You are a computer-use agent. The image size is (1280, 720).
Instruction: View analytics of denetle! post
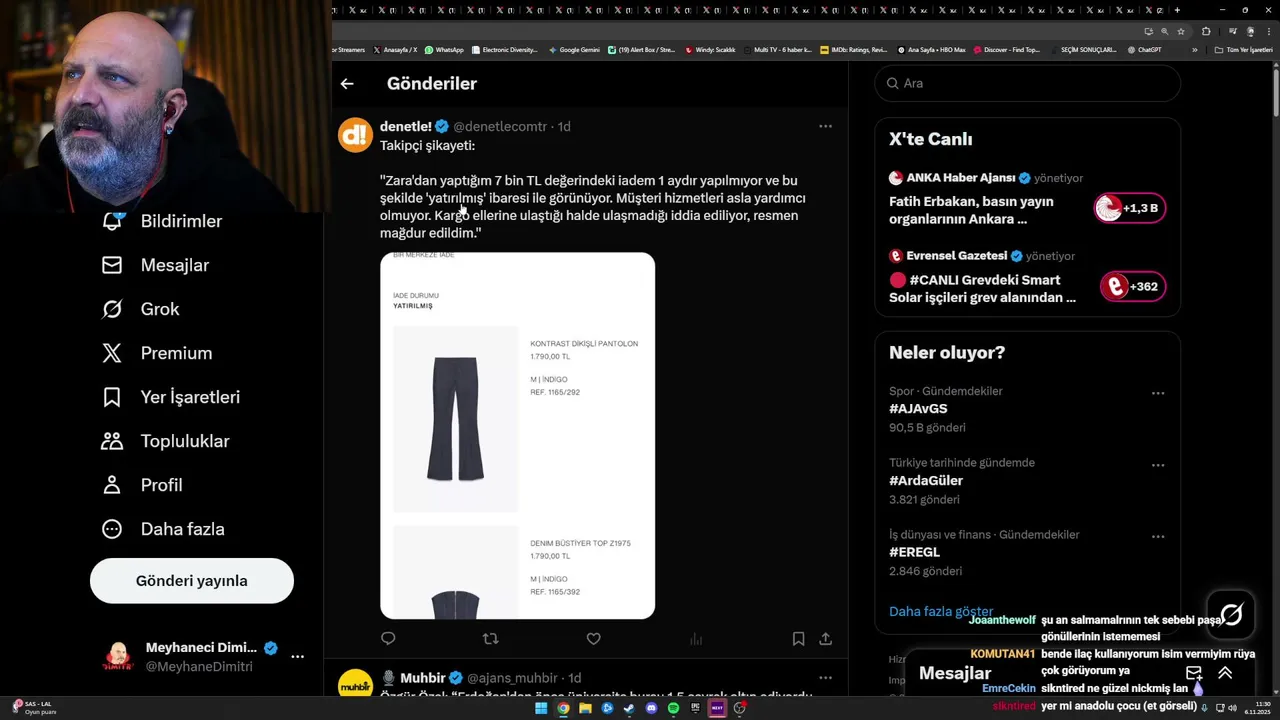pyautogui.click(x=696, y=638)
